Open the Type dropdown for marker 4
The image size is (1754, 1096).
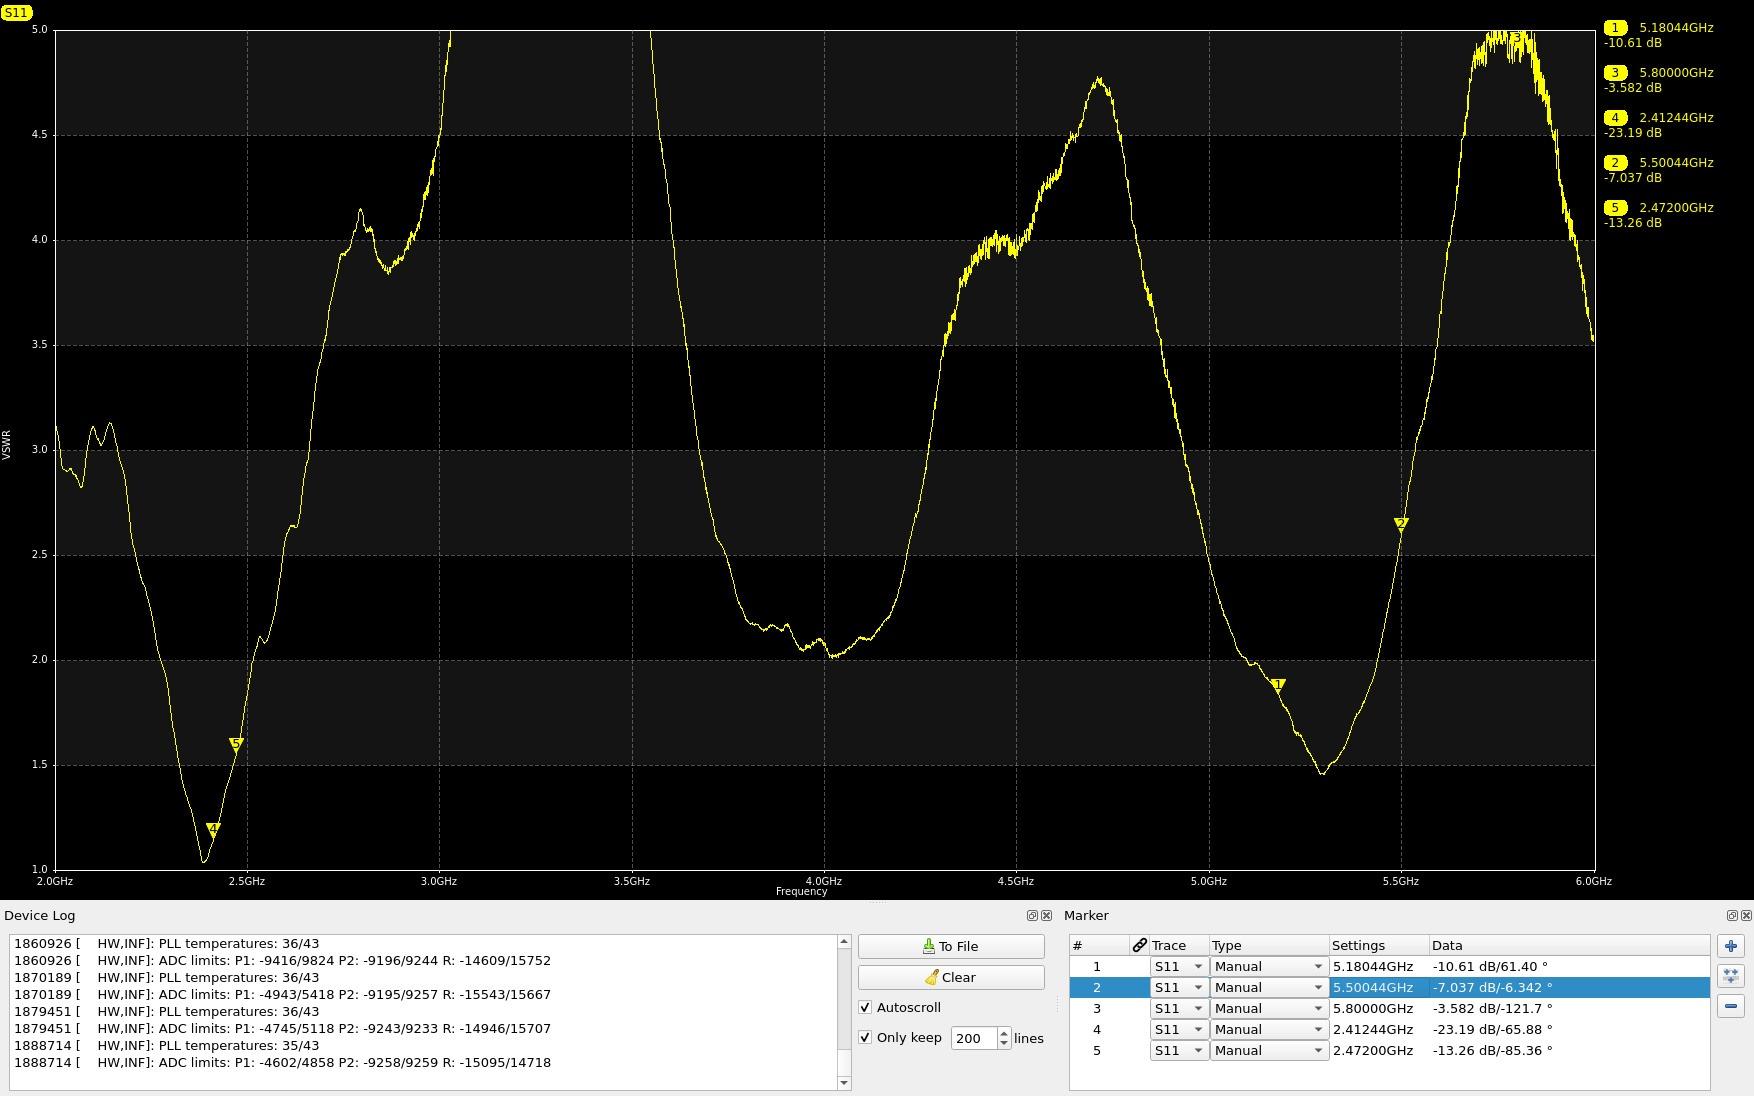(1269, 1030)
